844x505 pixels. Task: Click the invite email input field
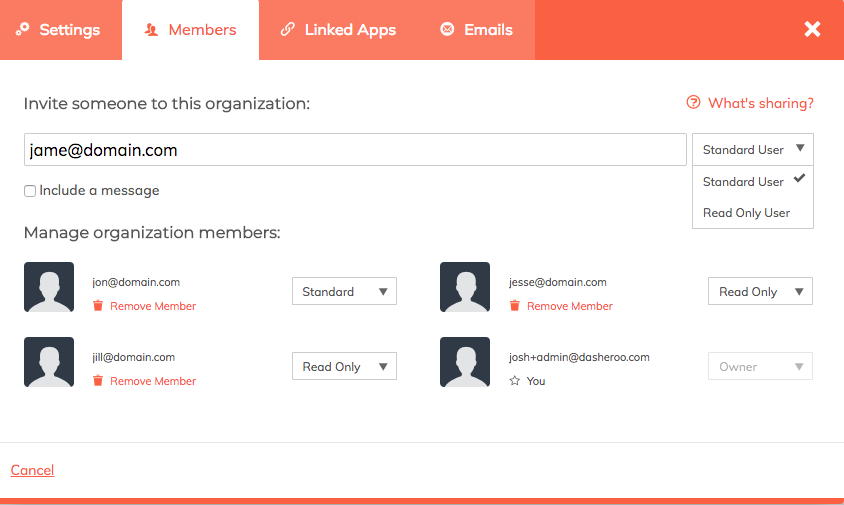[355, 150]
